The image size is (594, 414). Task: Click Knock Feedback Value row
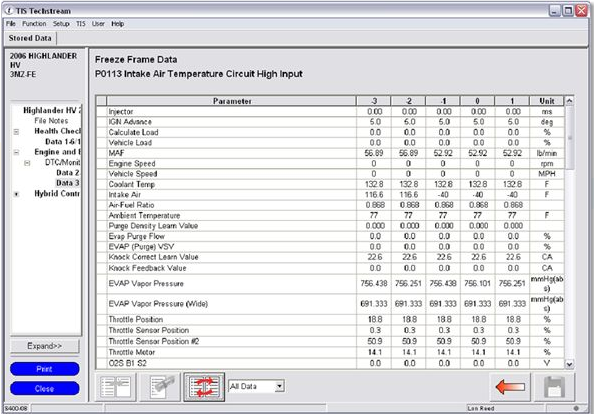click(x=330, y=268)
